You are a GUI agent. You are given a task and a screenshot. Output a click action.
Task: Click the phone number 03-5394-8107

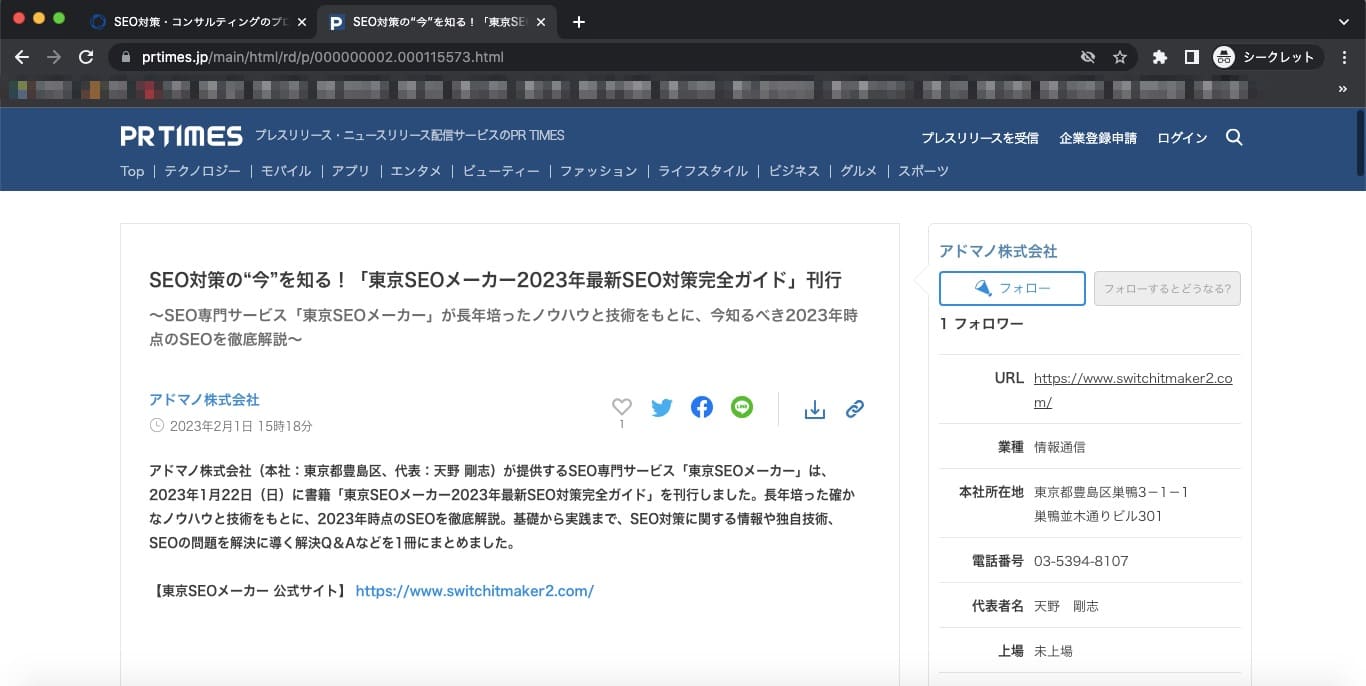click(1081, 561)
